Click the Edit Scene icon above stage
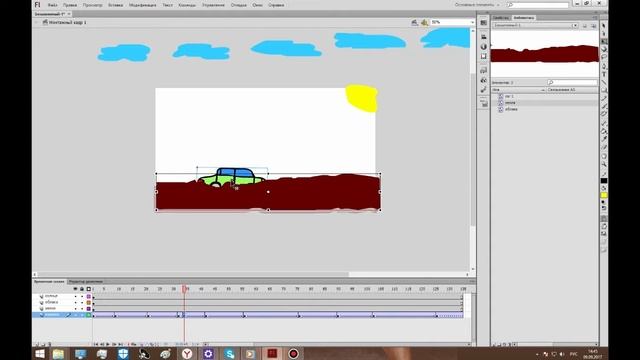This screenshot has height=360, width=640. pos(414,22)
